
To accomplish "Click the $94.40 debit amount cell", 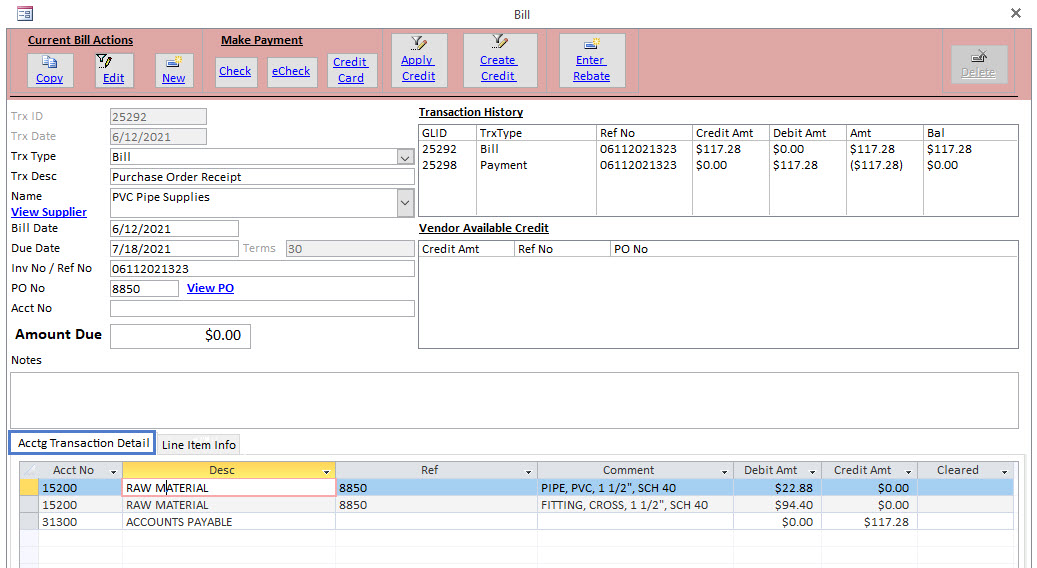I will [777, 505].
